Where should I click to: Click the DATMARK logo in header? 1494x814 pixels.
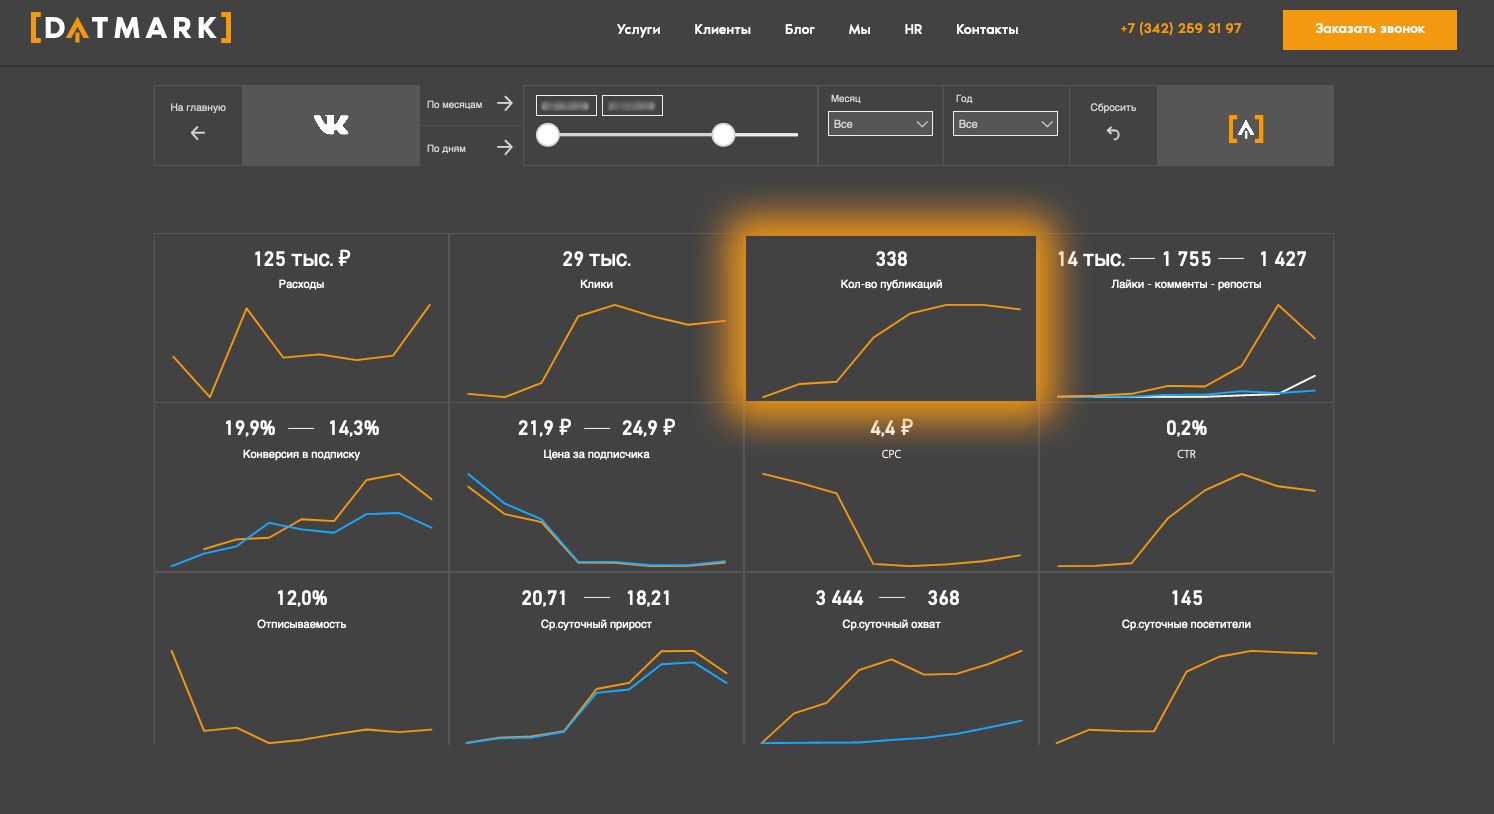[131, 28]
